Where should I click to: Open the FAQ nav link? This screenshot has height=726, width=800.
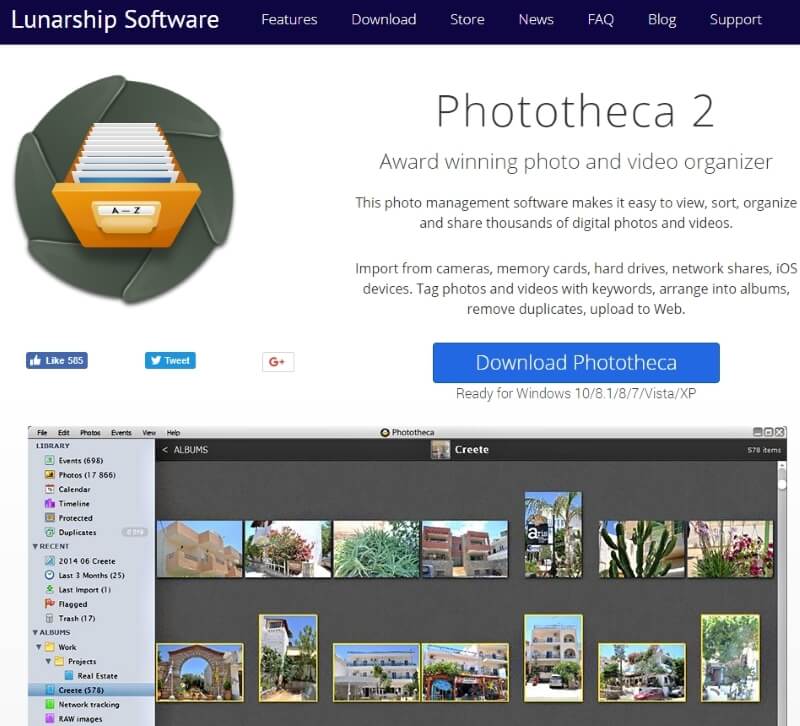tap(601, 20)
